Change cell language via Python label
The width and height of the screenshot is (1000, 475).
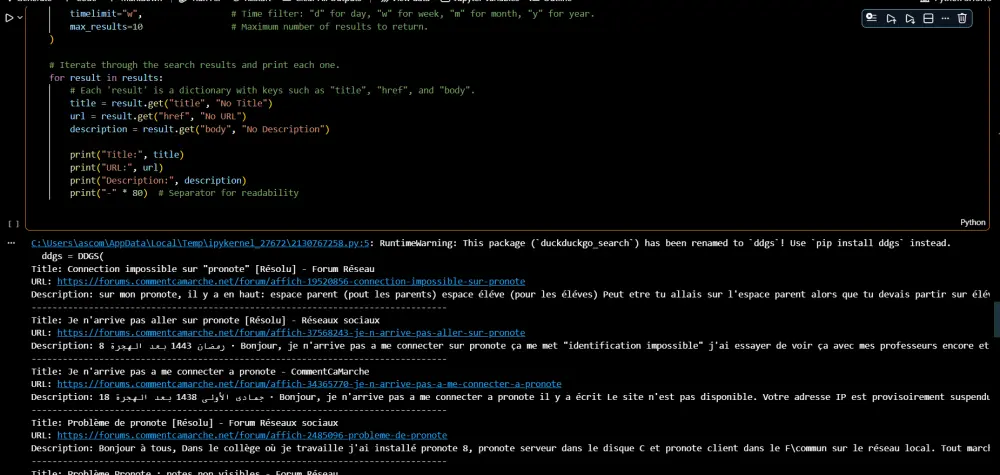[973, 223]
